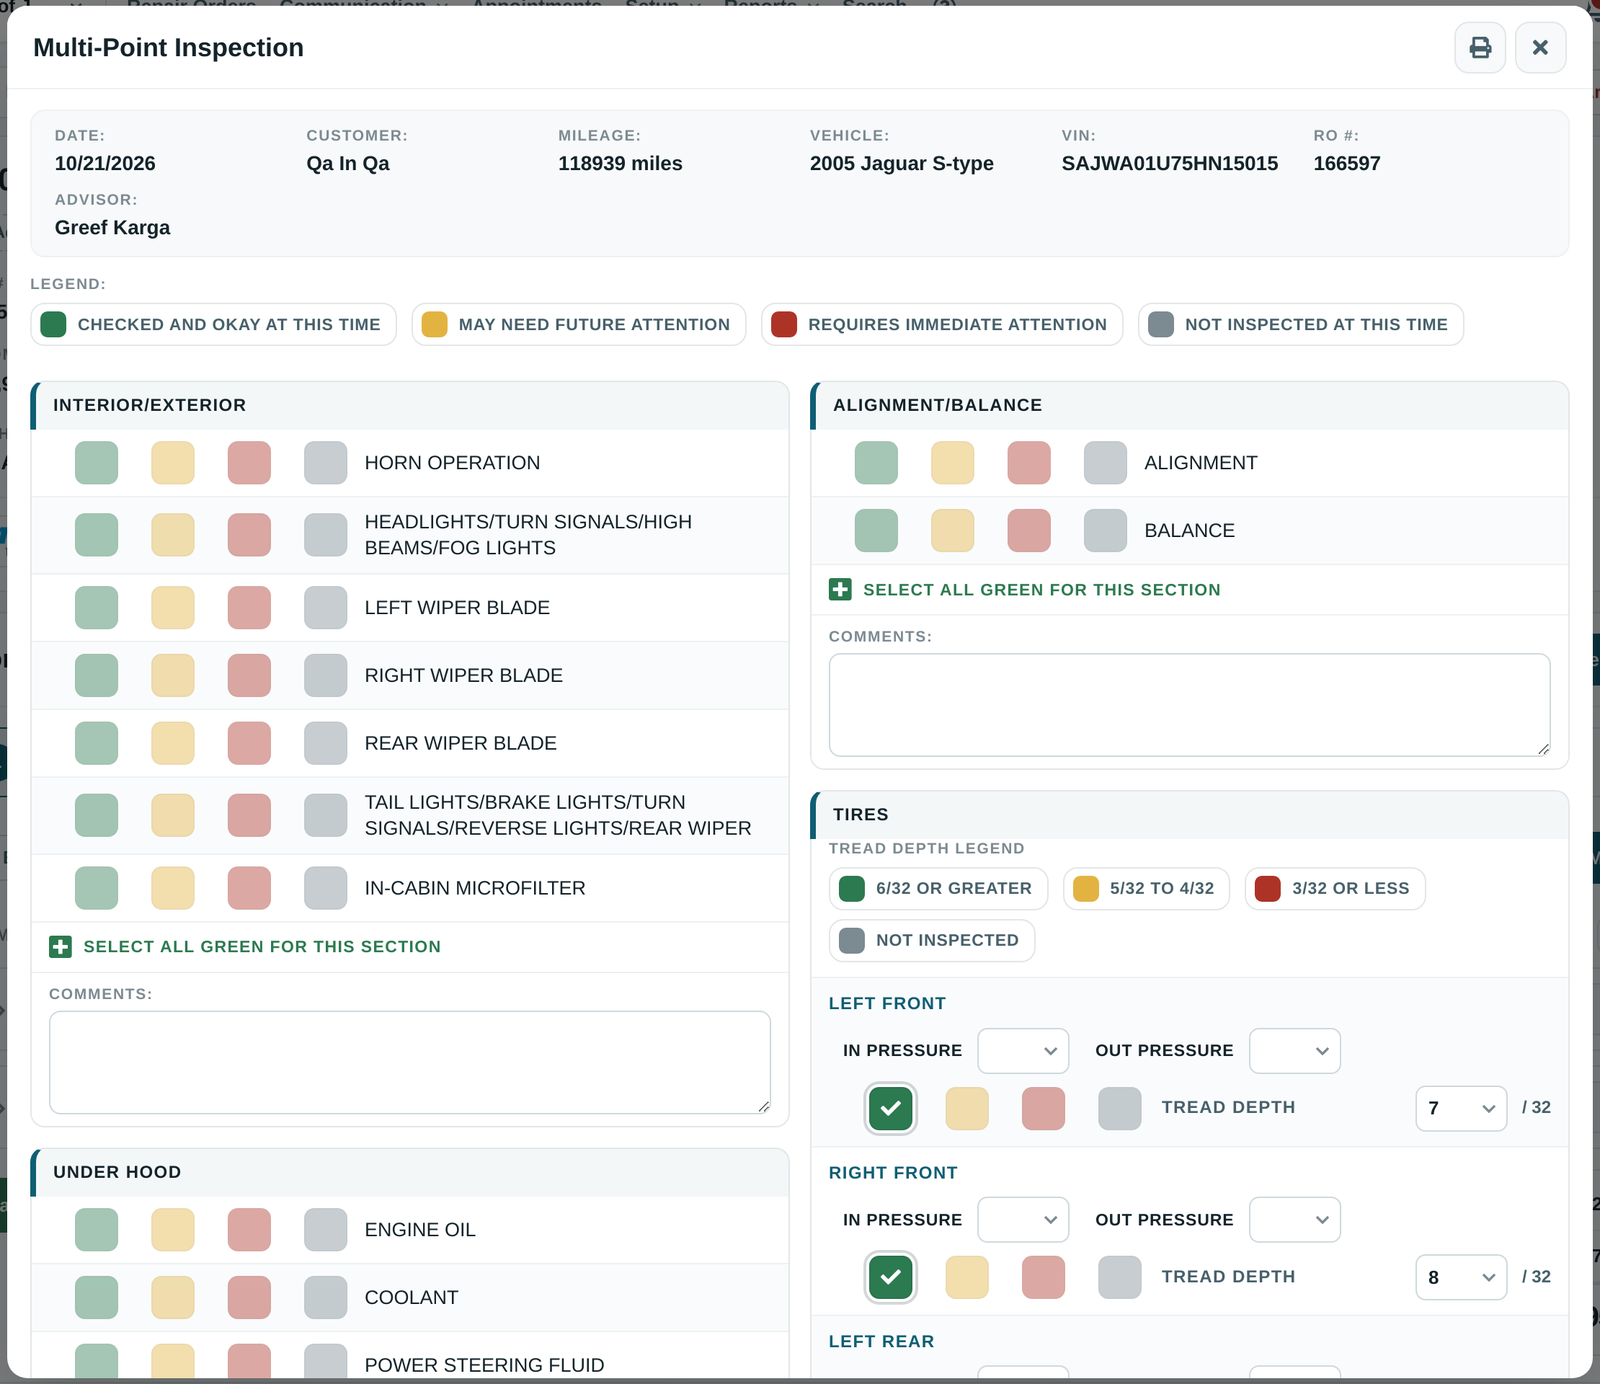Screen dimensions: 1600x1384
Task: Mark Coolant as yellow future attention
Action: [x=173, y=1298]
